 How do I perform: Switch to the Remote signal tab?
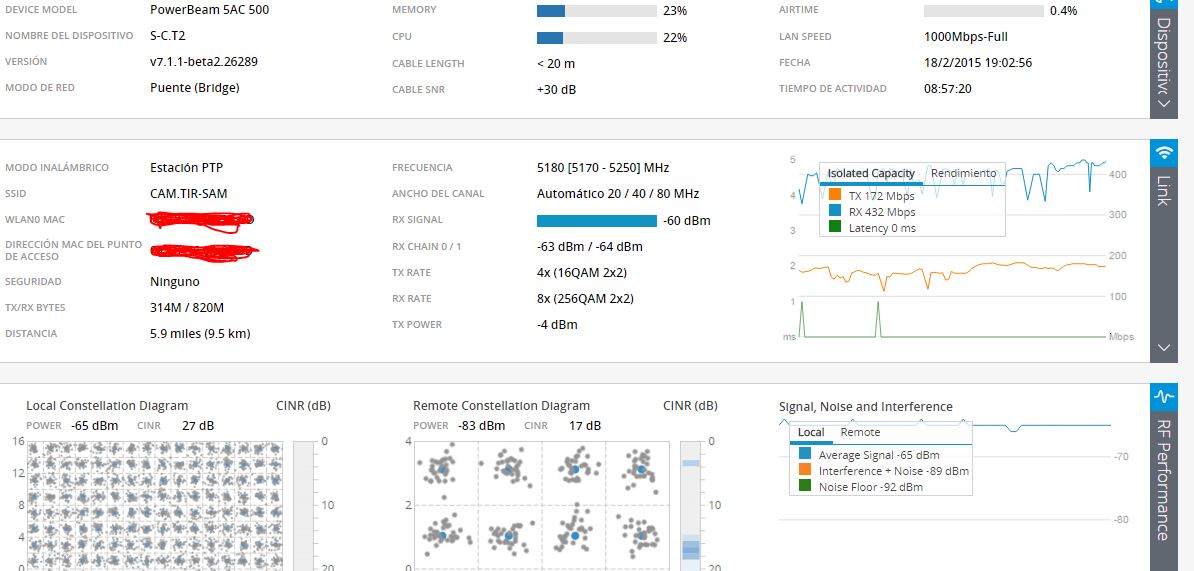pyautogui.click(x=860, y=433)
